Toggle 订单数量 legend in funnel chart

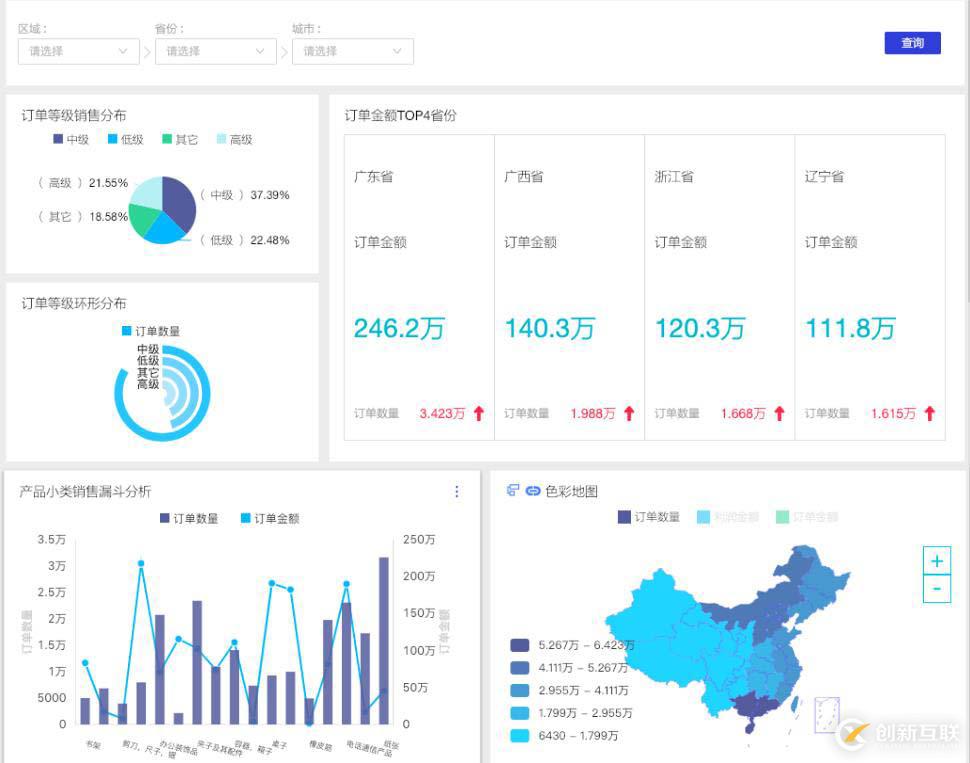tap(189, 519)
